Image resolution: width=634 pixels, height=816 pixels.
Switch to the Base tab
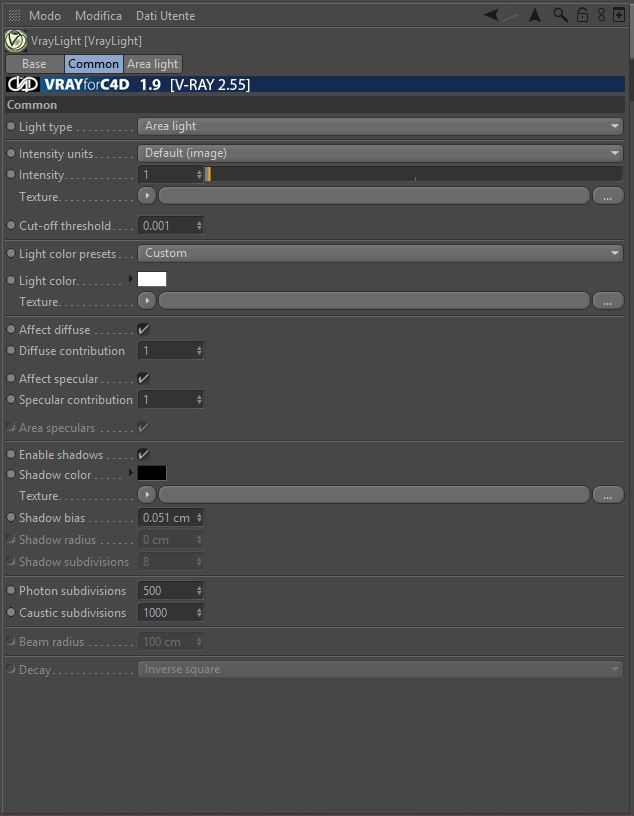click(x=35, y=64)
